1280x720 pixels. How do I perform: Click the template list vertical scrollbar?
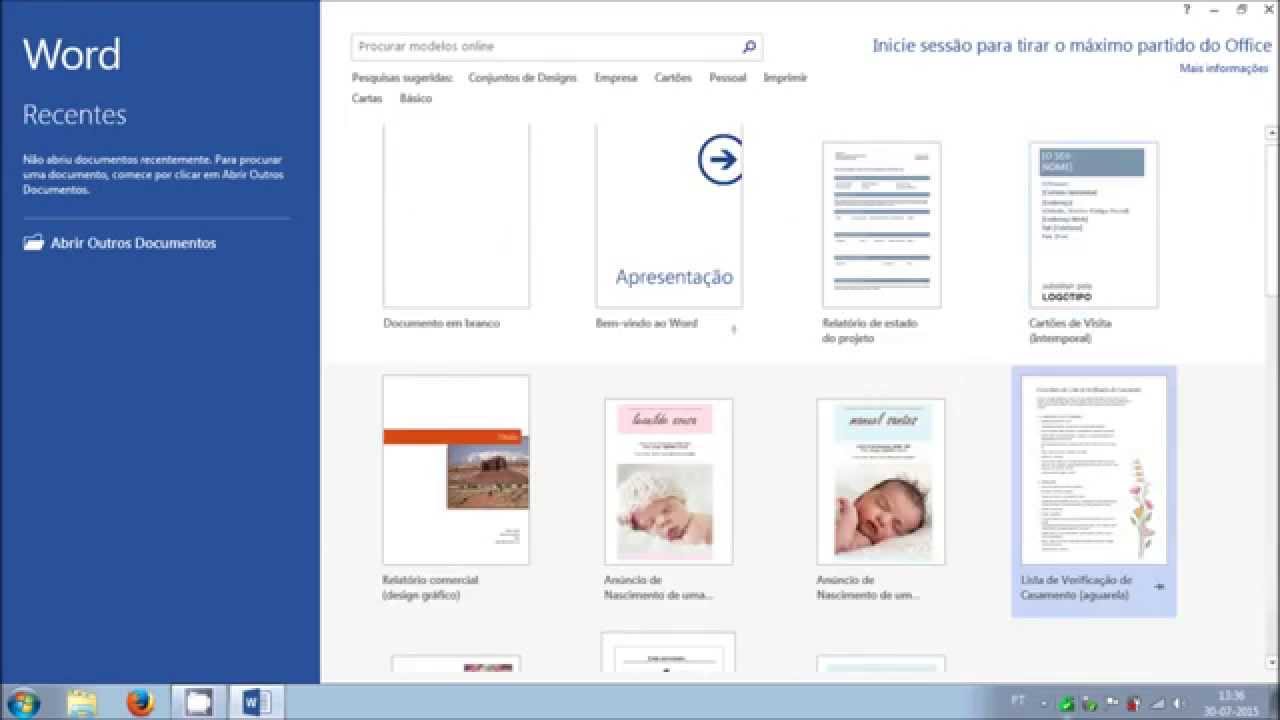click(x=1271, y=400)
